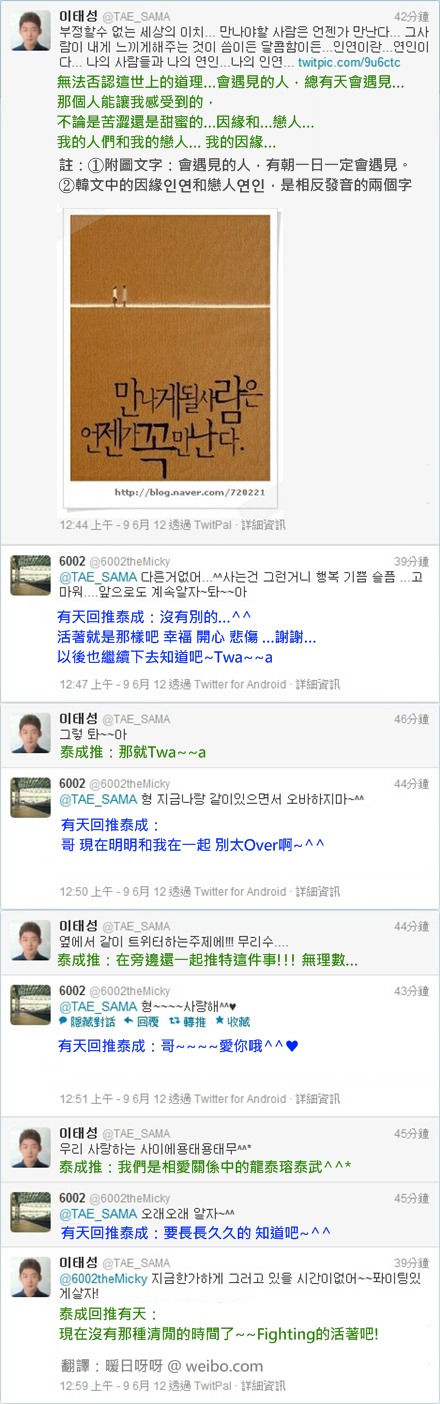Click the 이태성 display name on the first tweet
The height and width of the screenshot is (1404, 440).
[x=79, y=18]
